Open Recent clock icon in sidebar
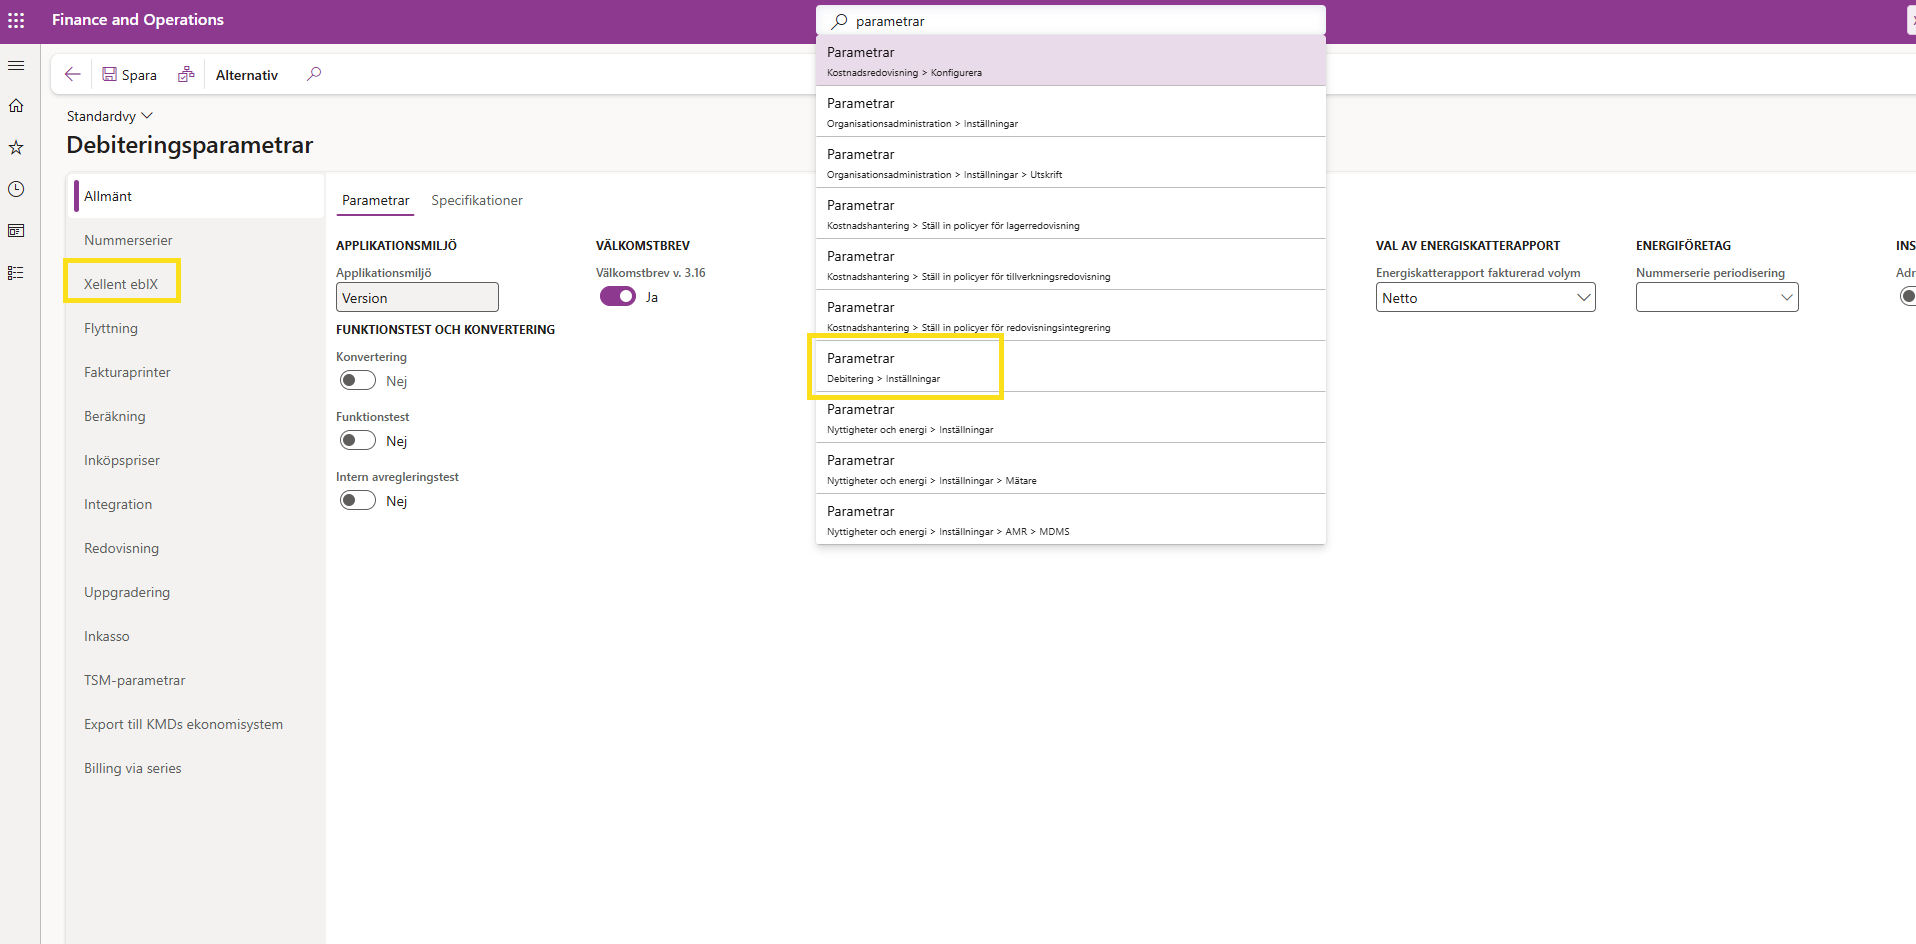Screen dimensions: 1916x944 coord(16,189)
